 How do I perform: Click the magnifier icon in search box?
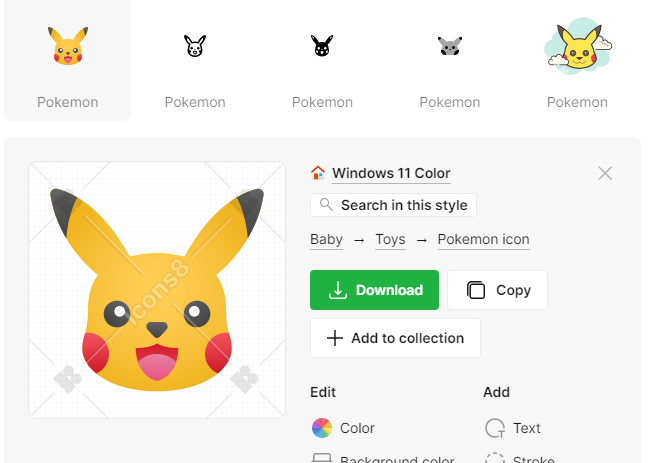click(326, 205)
